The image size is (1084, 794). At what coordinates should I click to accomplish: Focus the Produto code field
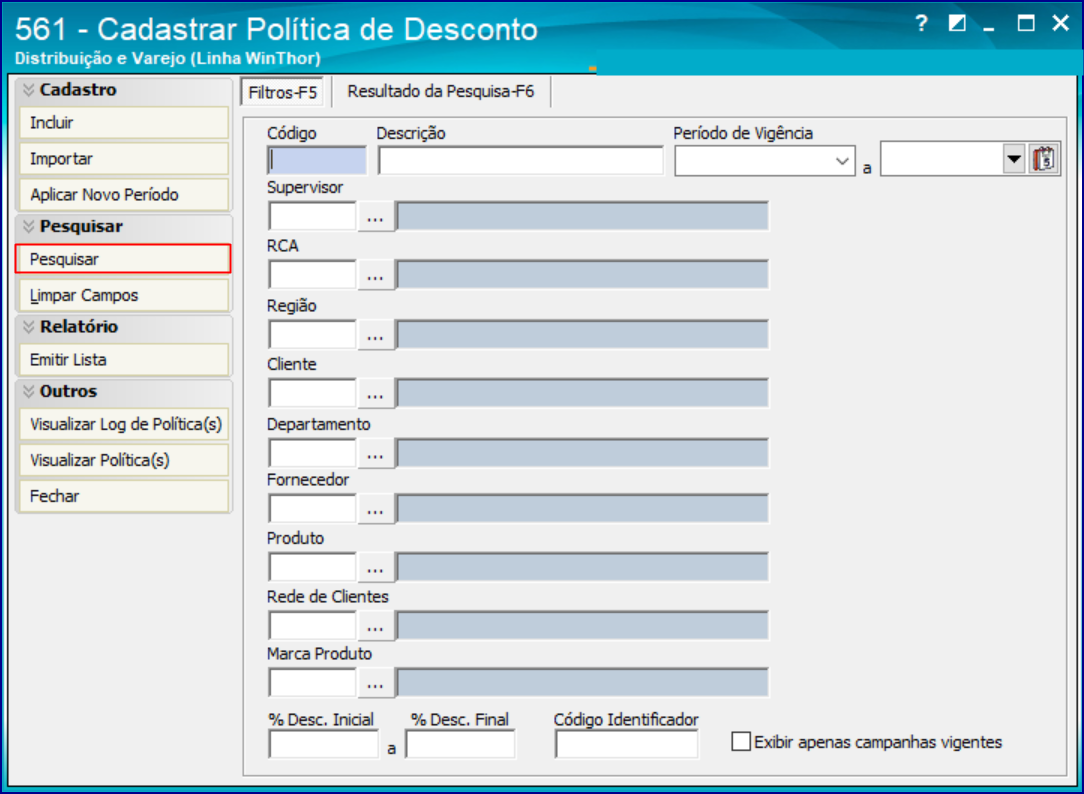click(x=312, y=568)
